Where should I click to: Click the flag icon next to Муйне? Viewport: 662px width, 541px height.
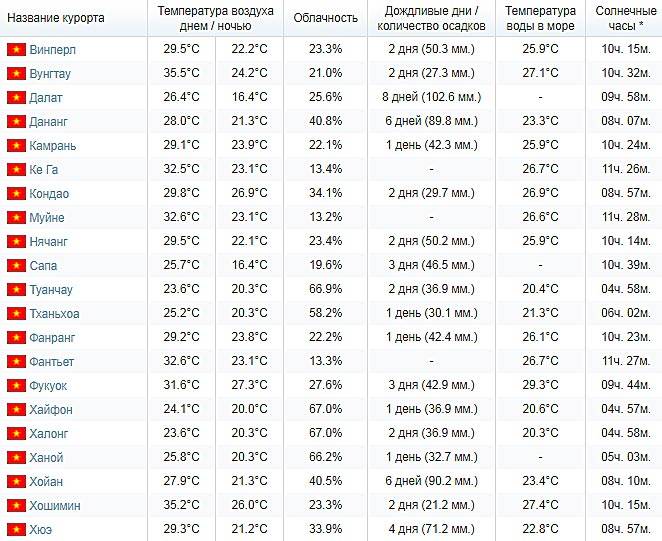[x=16, y=218]
